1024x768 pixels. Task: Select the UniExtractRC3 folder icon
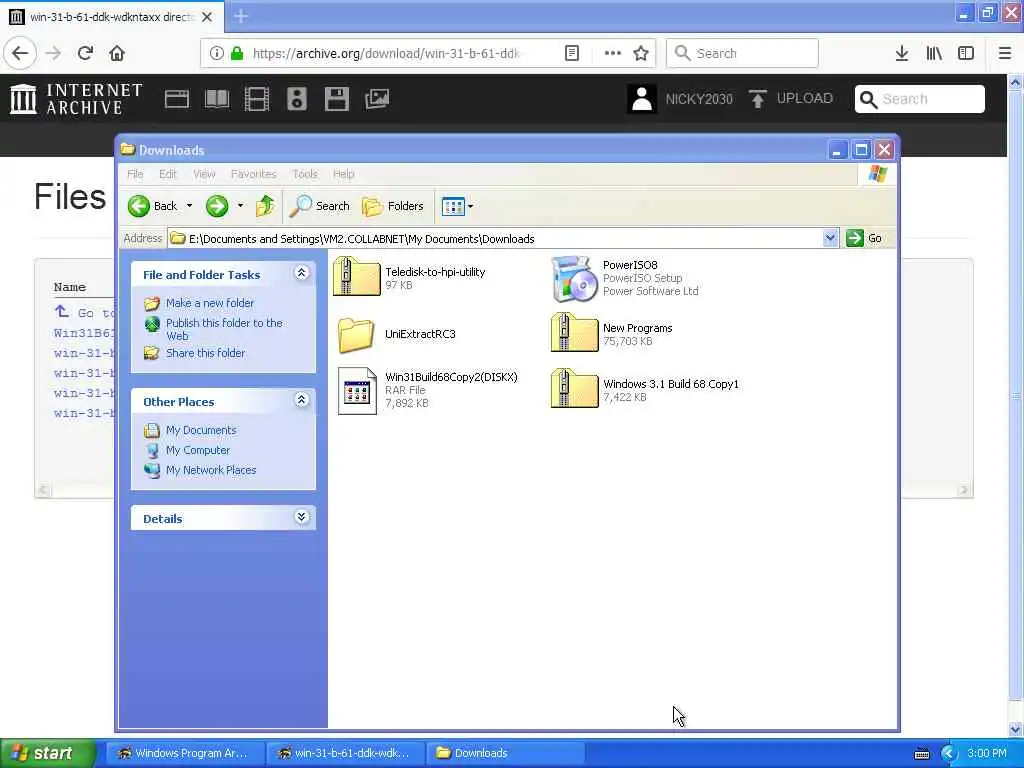(357, 334)
